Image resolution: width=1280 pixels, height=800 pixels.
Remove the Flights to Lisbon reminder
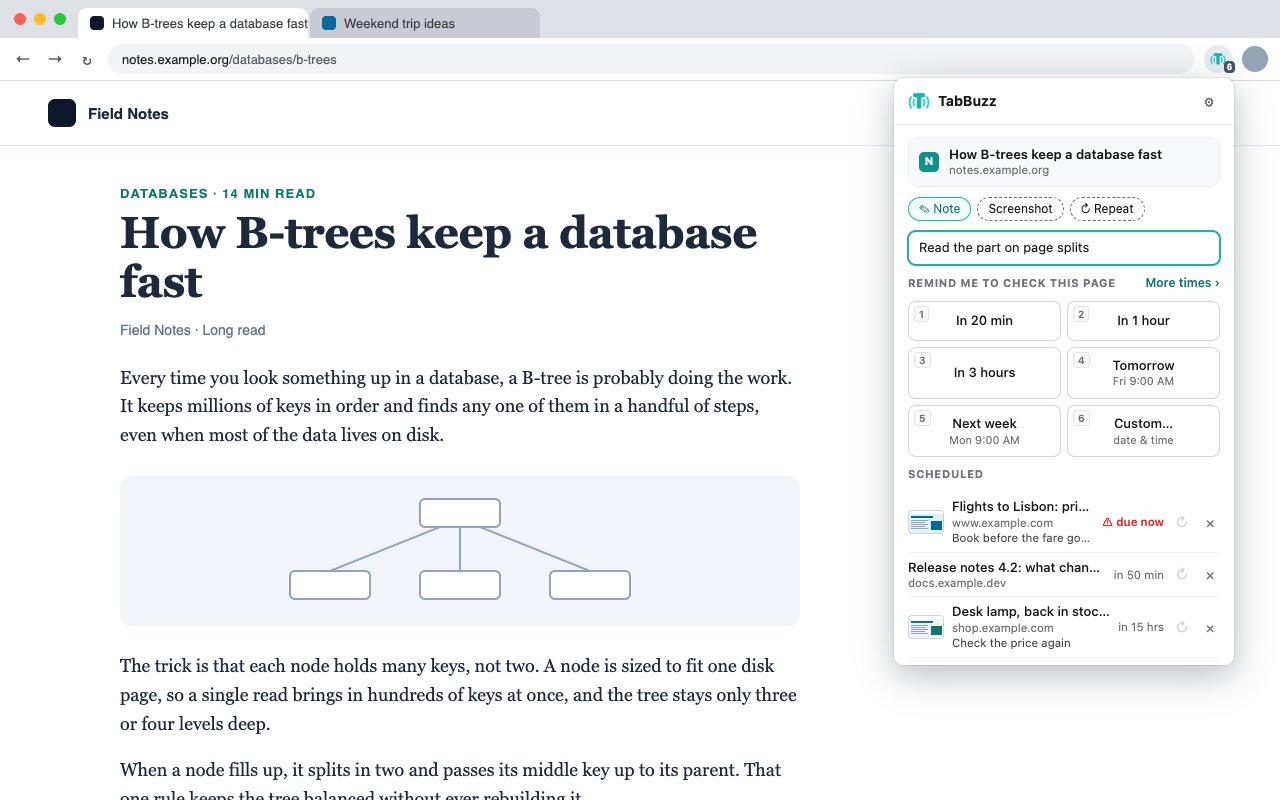pos(1210,523)
